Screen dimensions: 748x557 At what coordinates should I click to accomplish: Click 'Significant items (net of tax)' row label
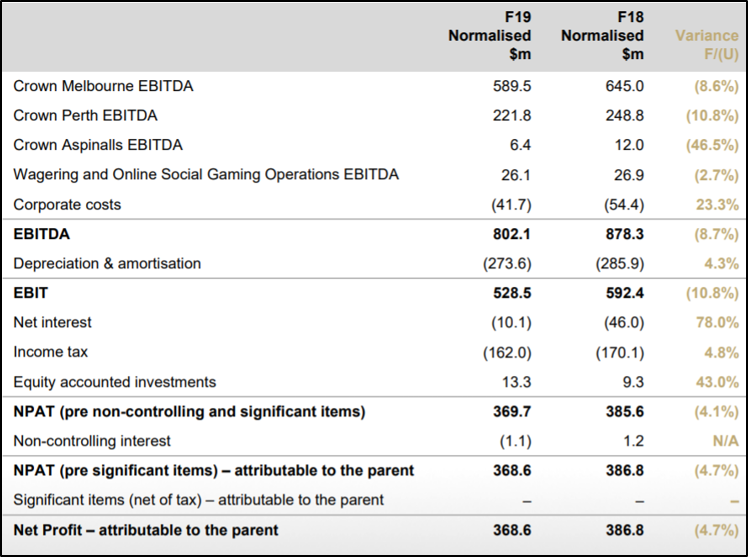pos(198,500)
